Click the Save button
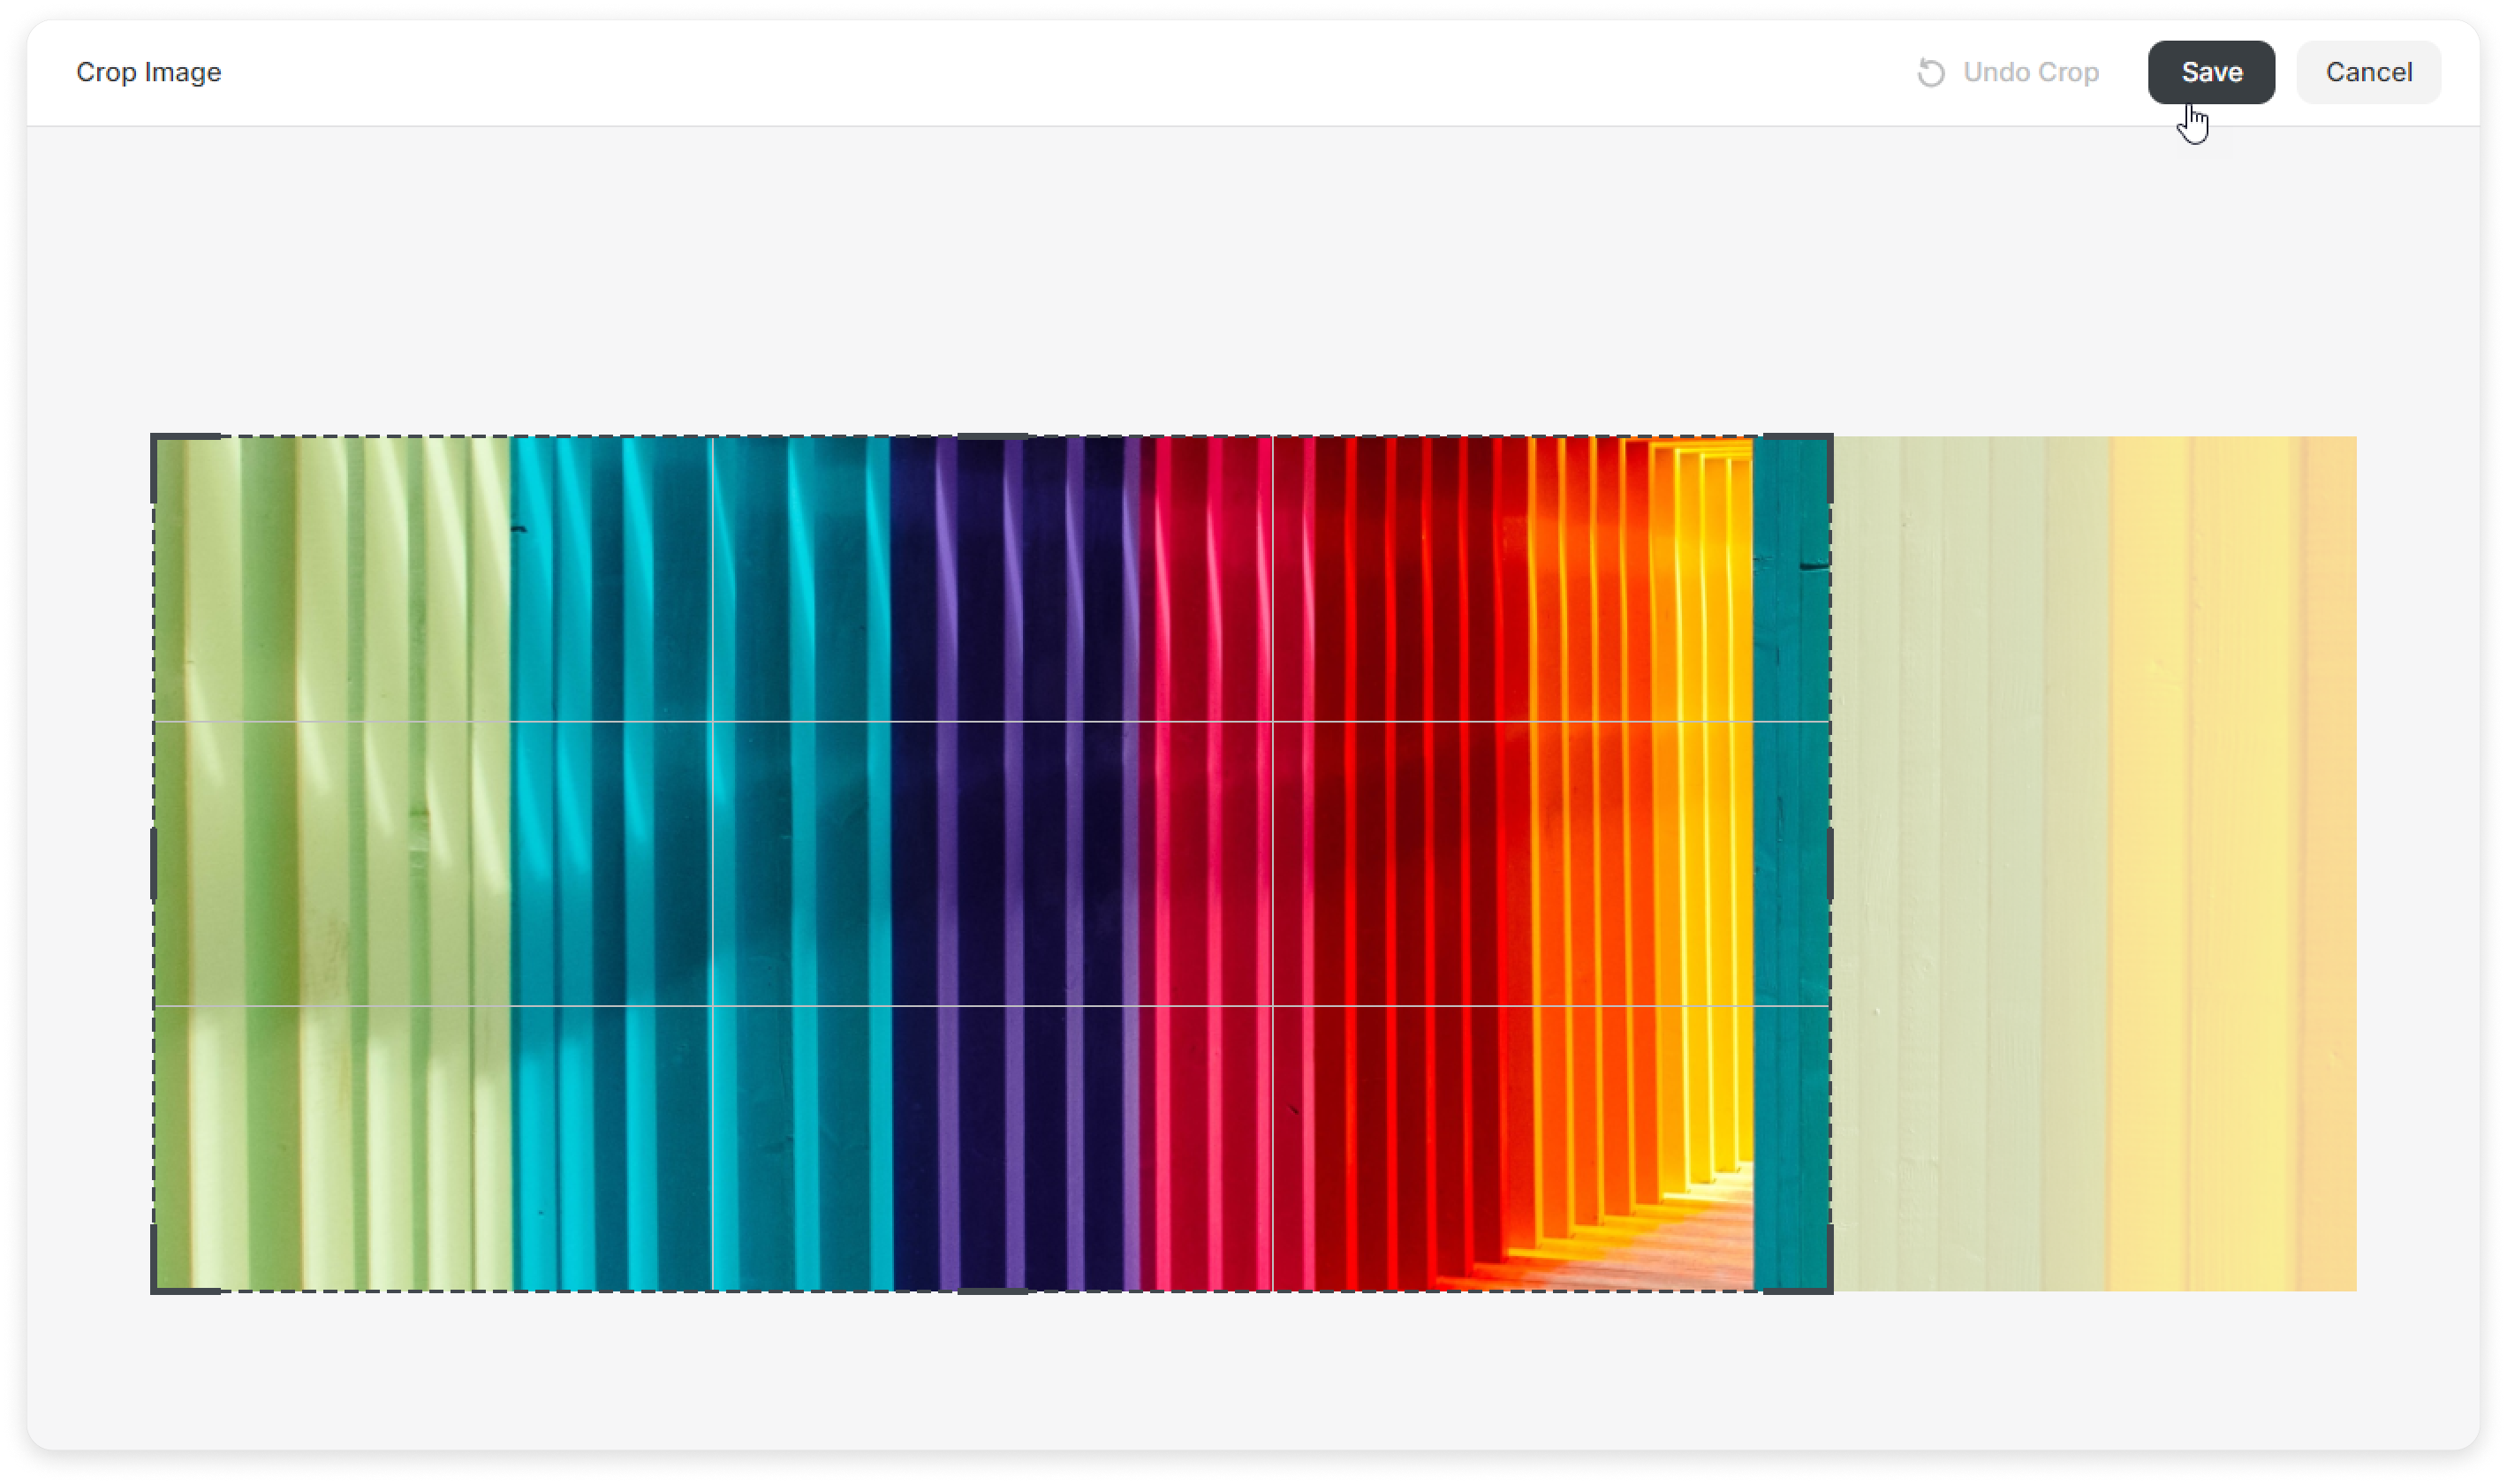2507x1484 pixels. [2210, 72]
